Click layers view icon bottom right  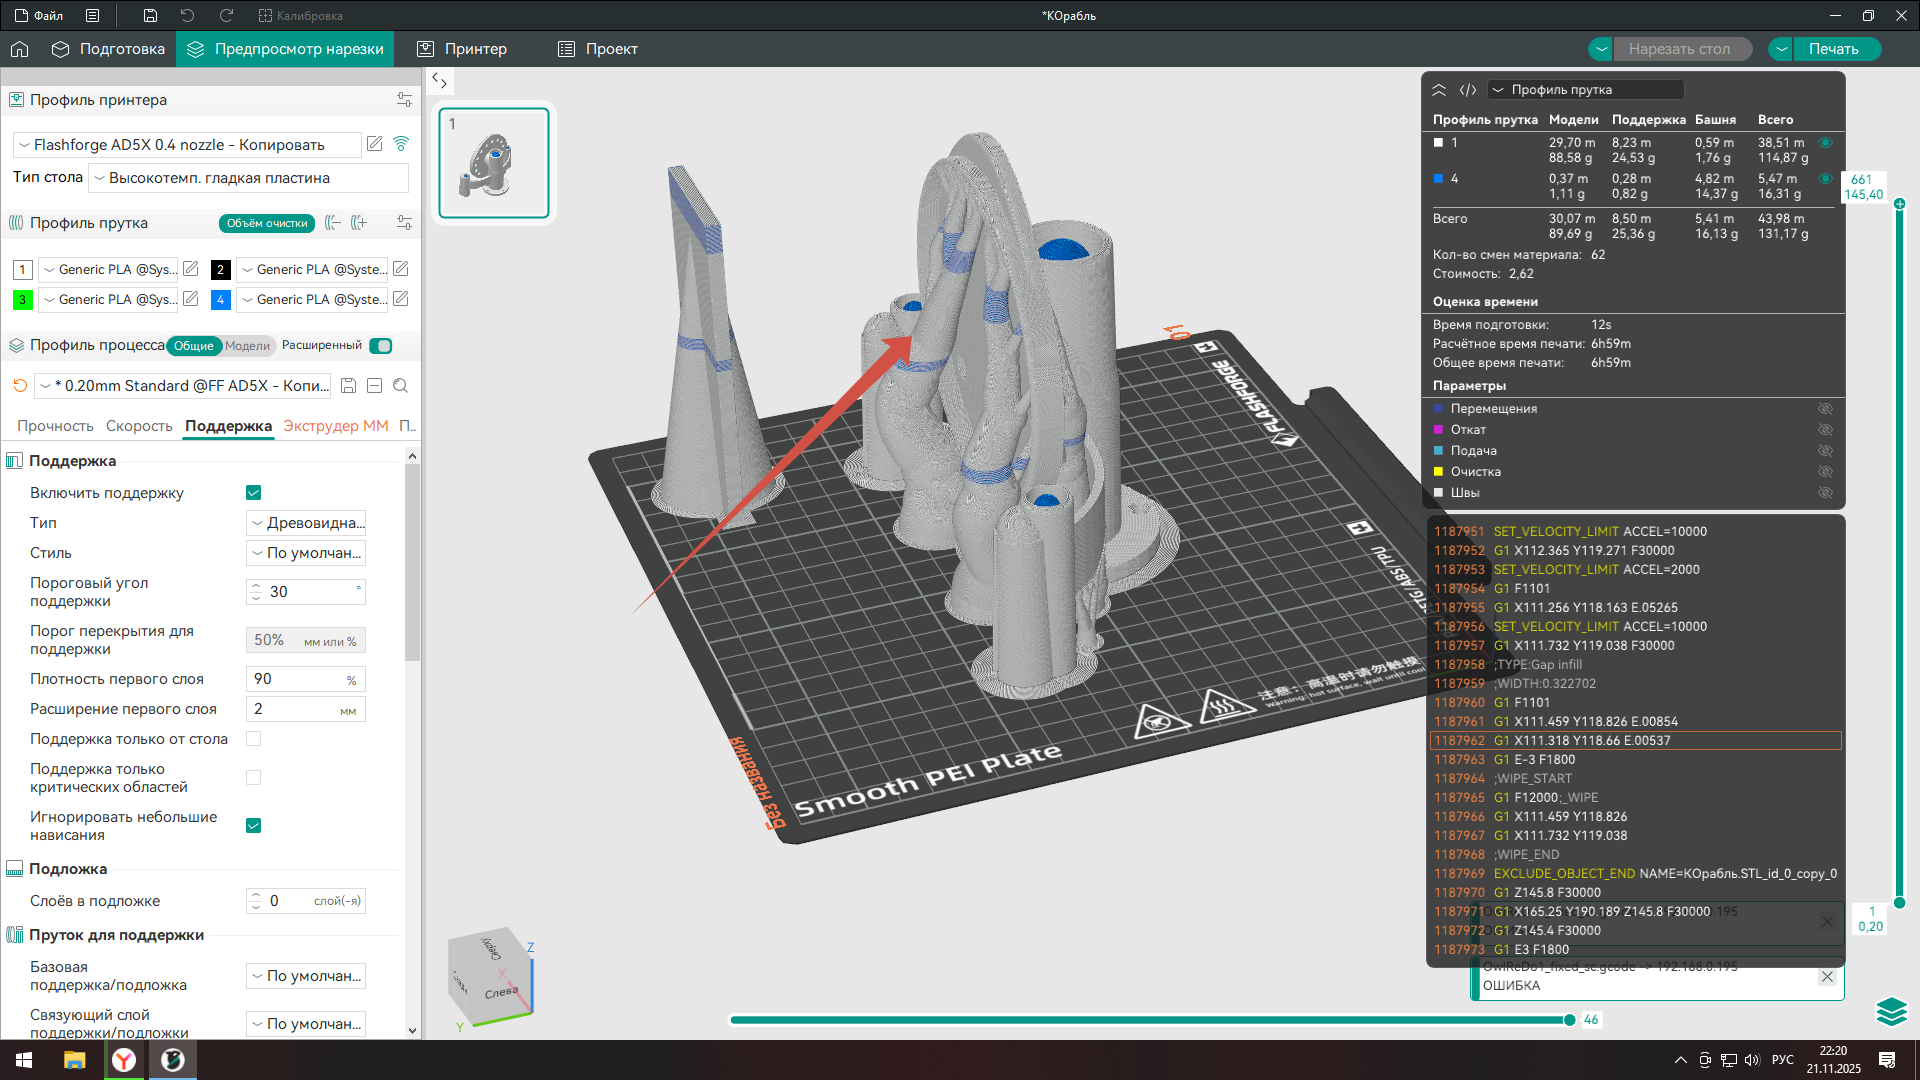click(1891, 1012)
